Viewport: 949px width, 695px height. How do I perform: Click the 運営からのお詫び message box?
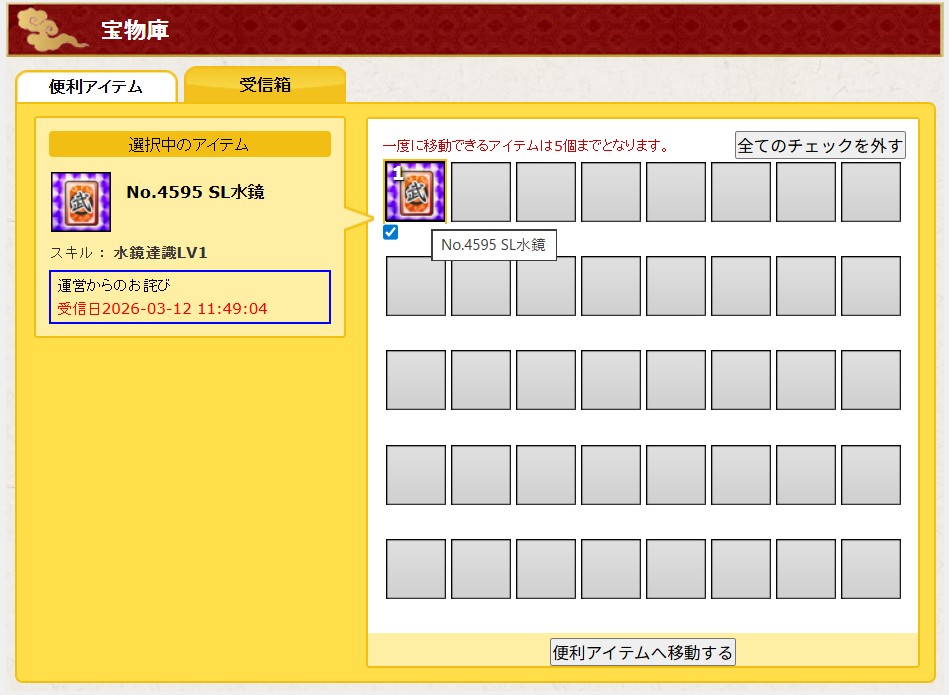(x=189, y=297)
